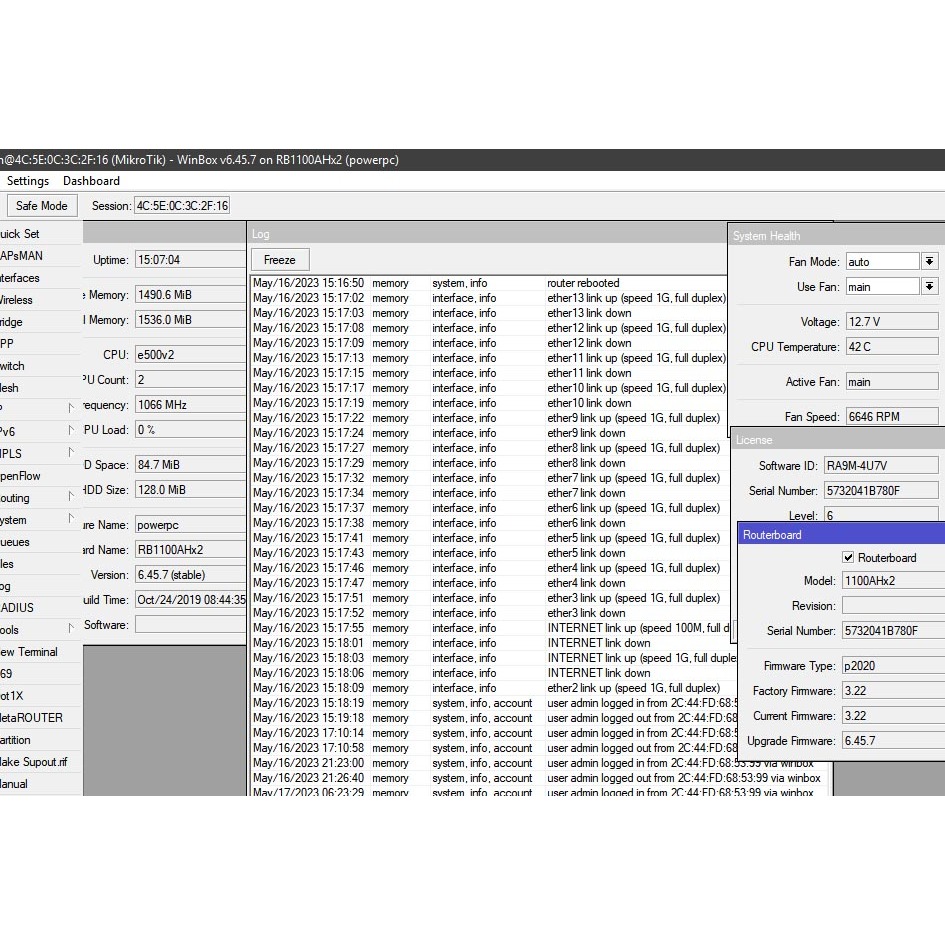Screen dimensions: 945x945
Task: Toggle the Safe Mode button
Action: [41, 206]
